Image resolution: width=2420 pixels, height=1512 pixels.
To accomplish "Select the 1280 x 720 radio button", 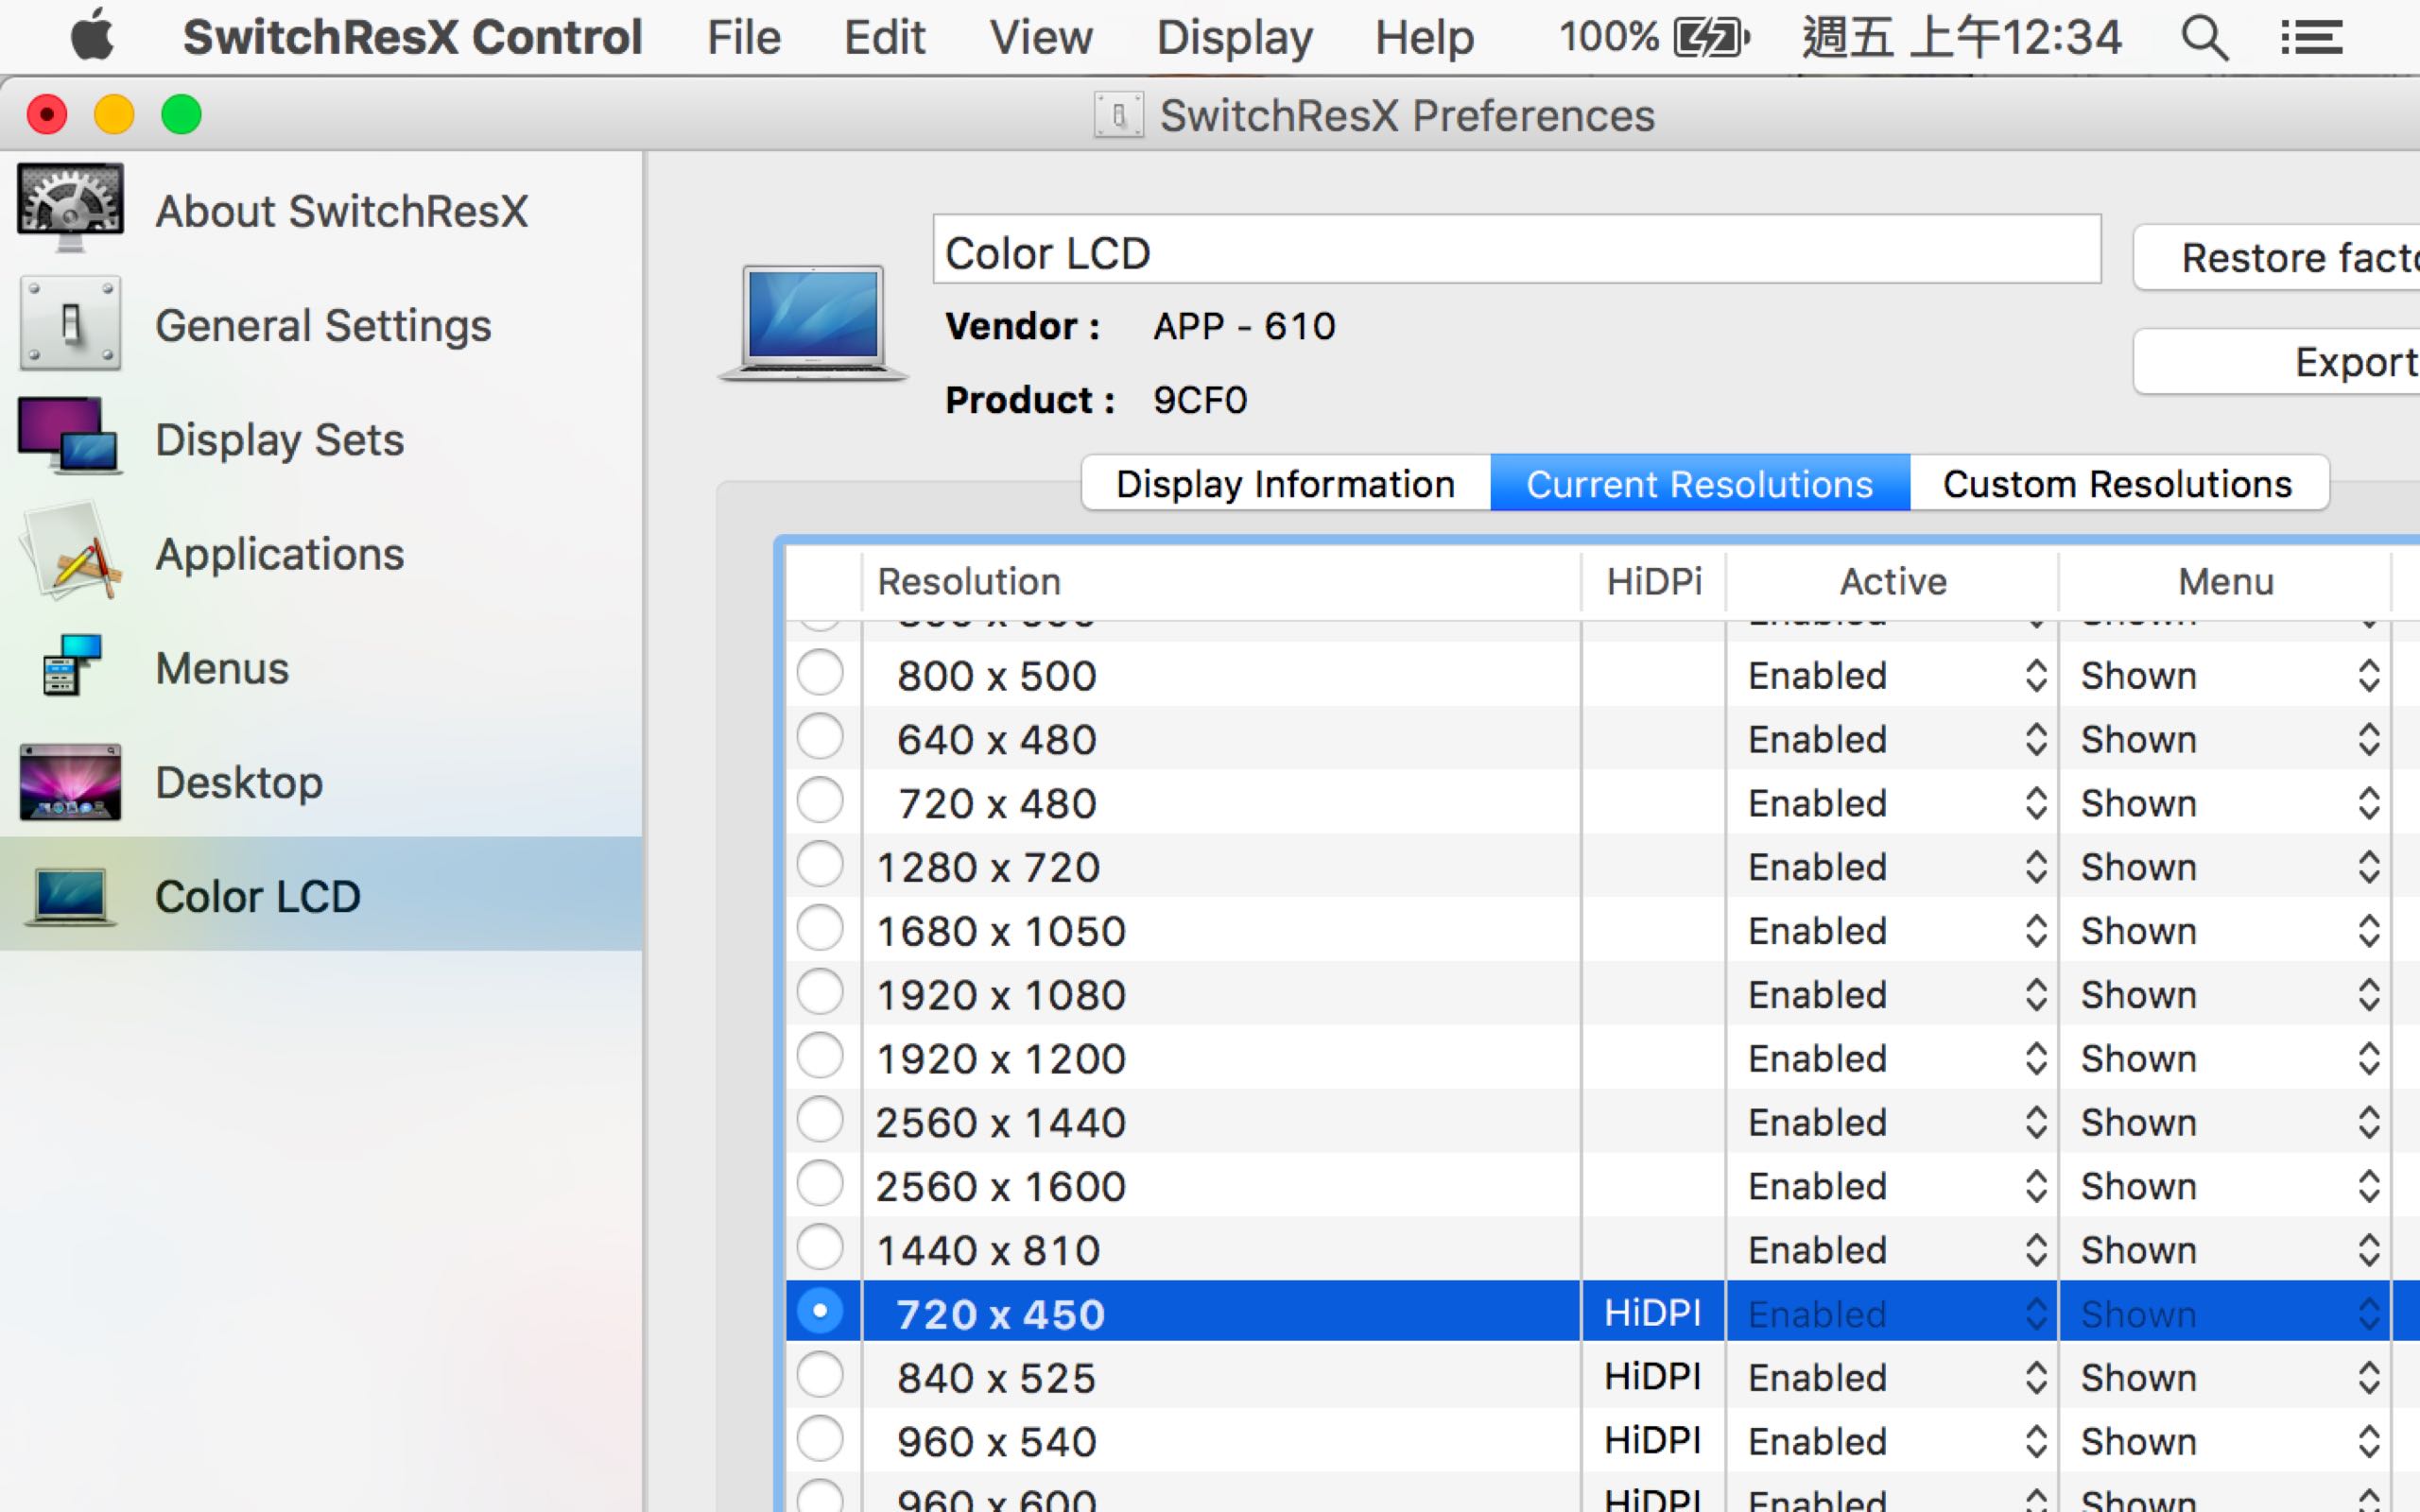I will click(x=820, y=865).
